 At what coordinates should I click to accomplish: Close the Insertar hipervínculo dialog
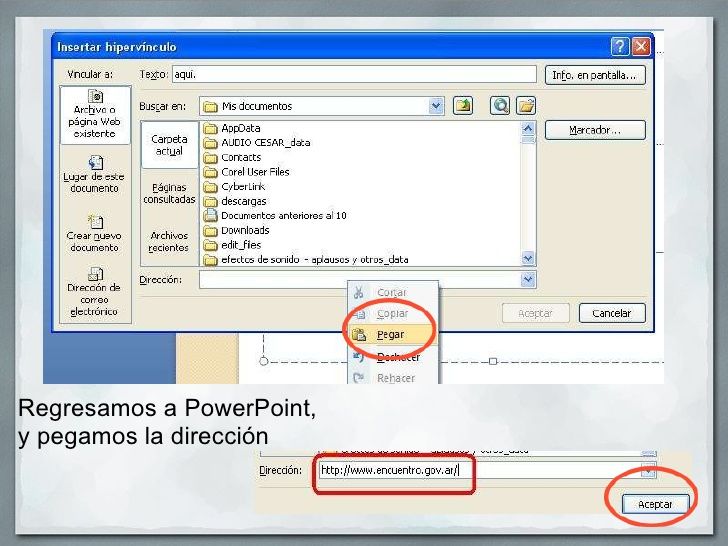pyautogui.click(x=641, y=46)
